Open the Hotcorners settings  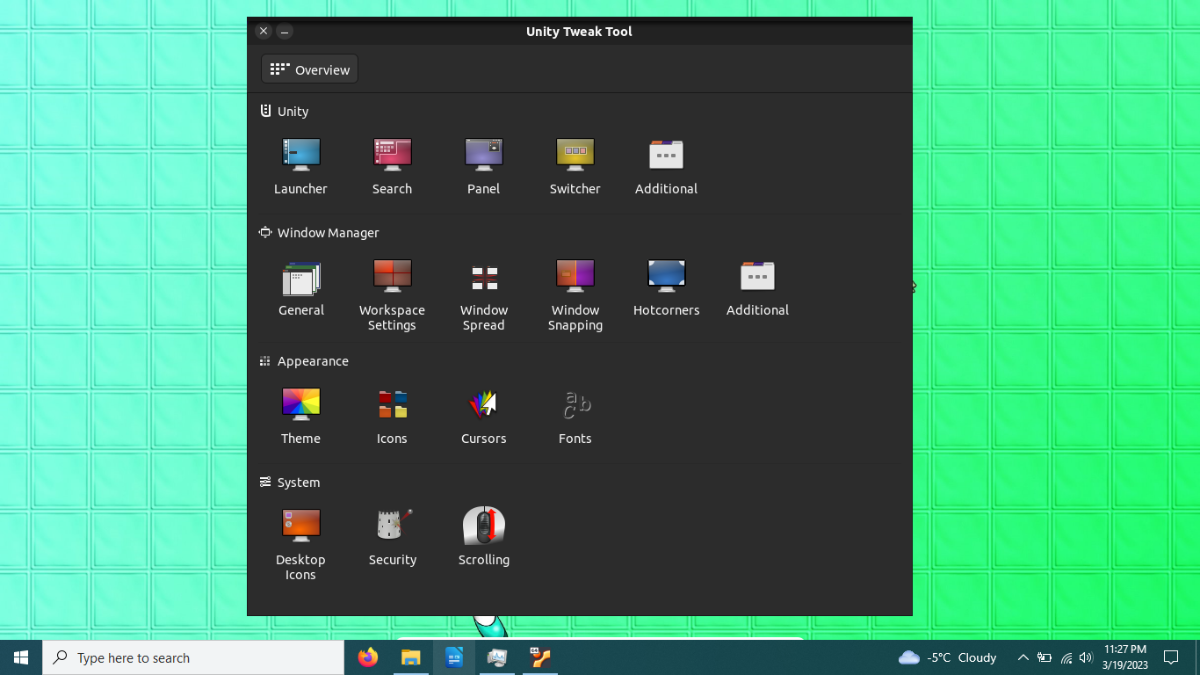666,288
